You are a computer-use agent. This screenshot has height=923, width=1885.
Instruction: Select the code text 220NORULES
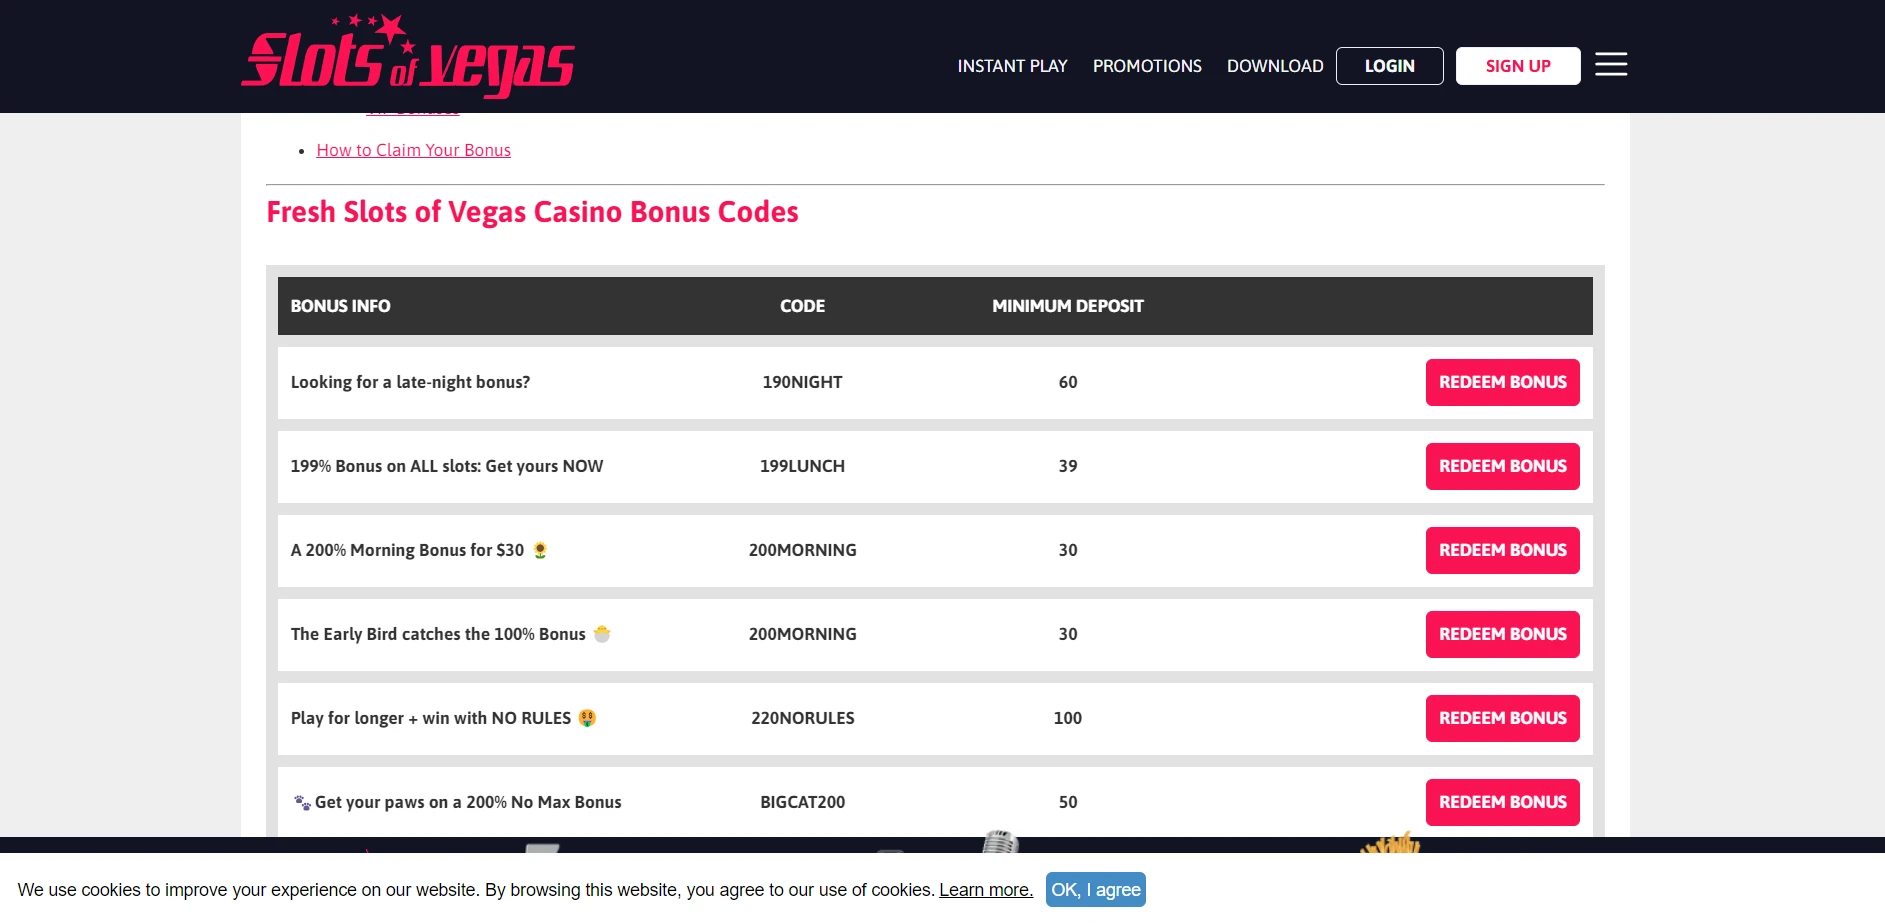point(802,718)
